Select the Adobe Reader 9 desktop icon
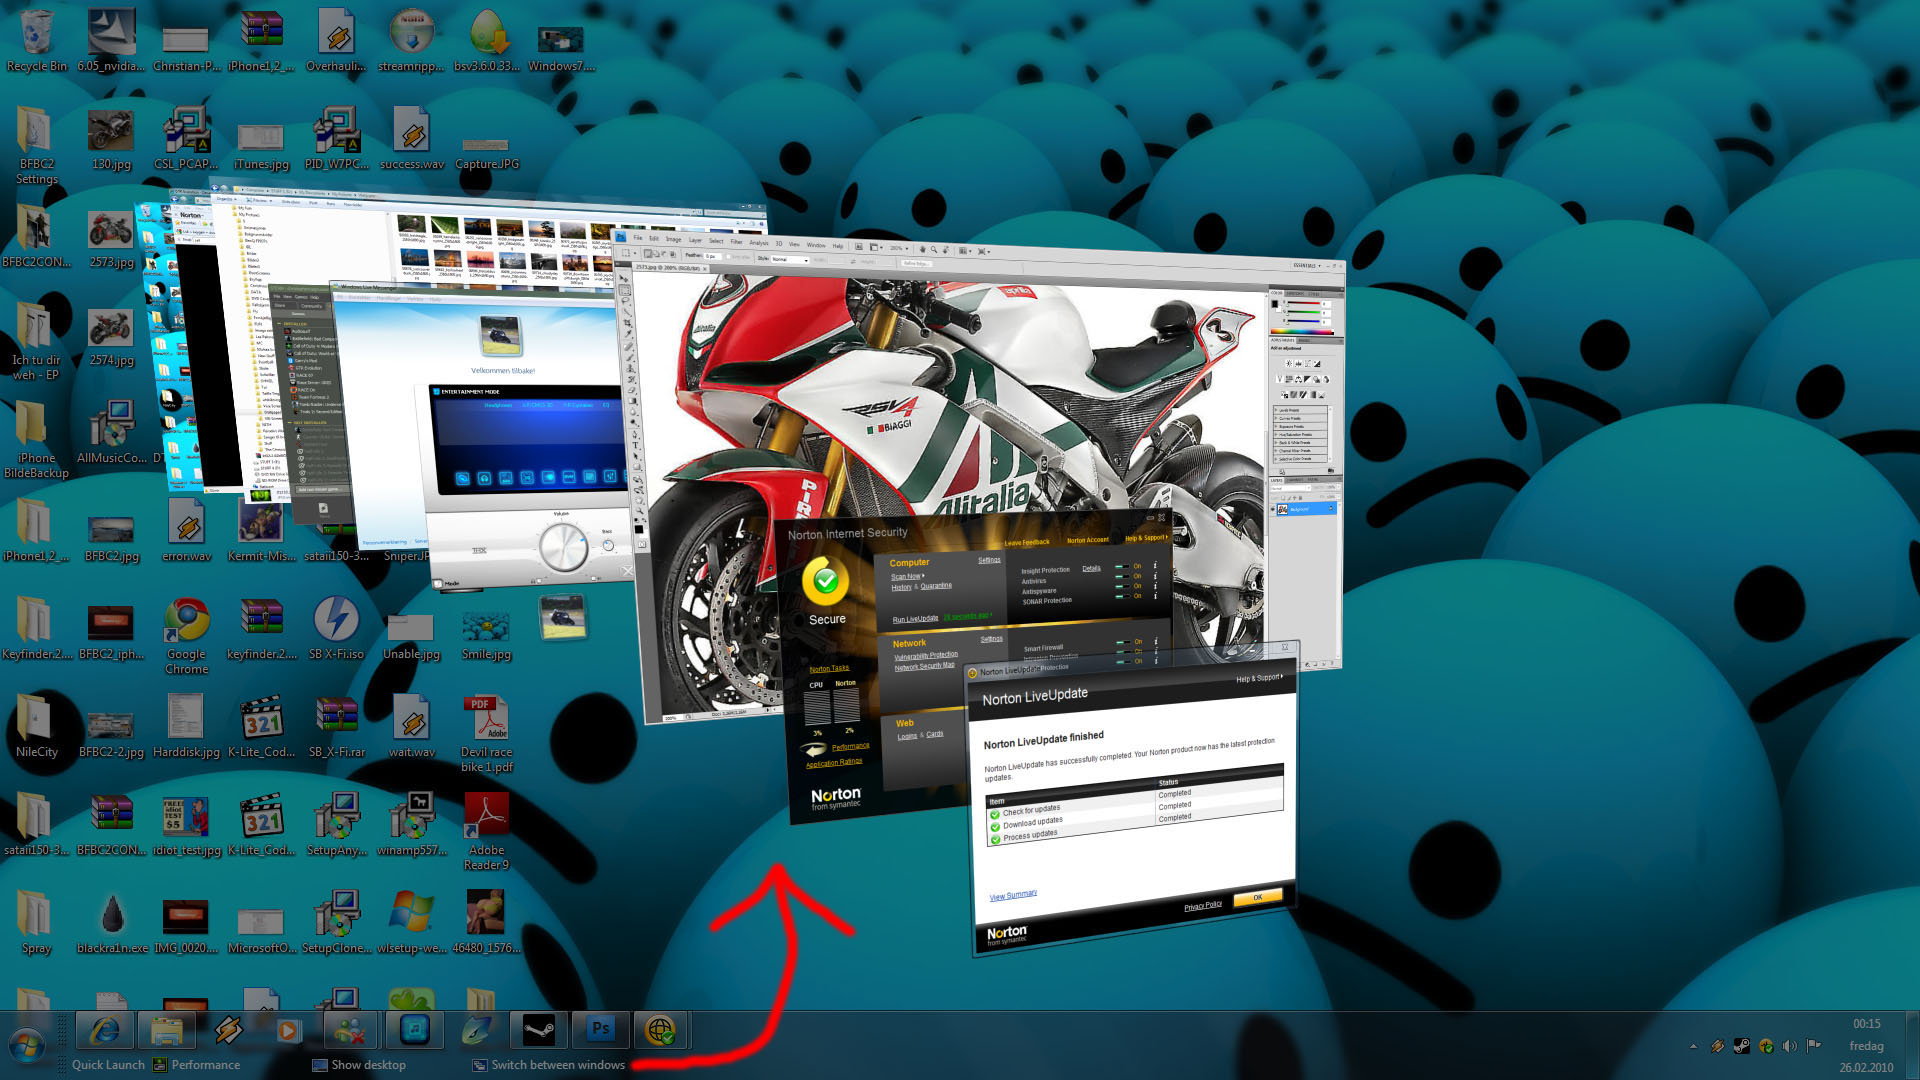The width and height of the screenshot is (1920, 1080). point(487,832)
